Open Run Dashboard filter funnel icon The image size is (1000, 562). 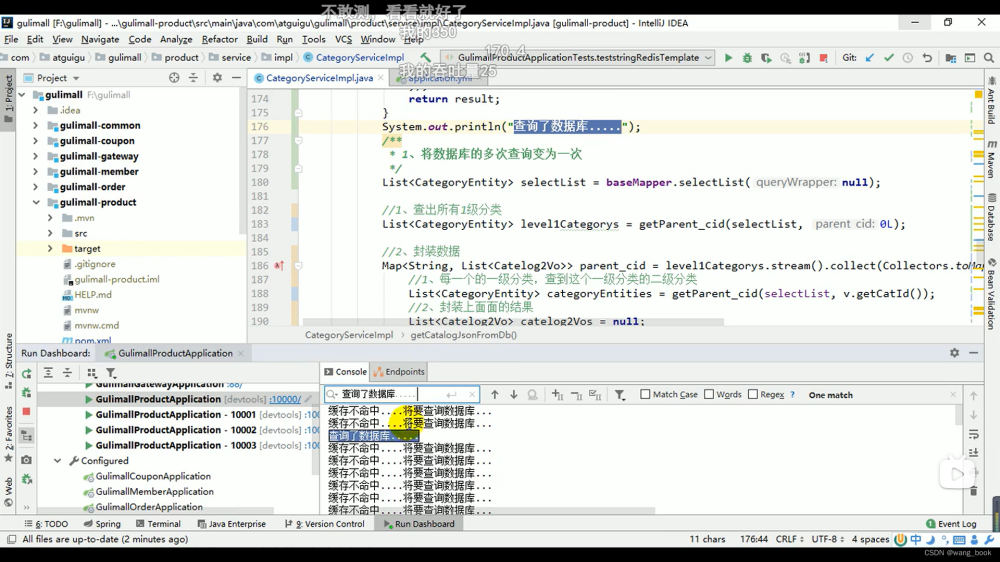coord(111,373)
